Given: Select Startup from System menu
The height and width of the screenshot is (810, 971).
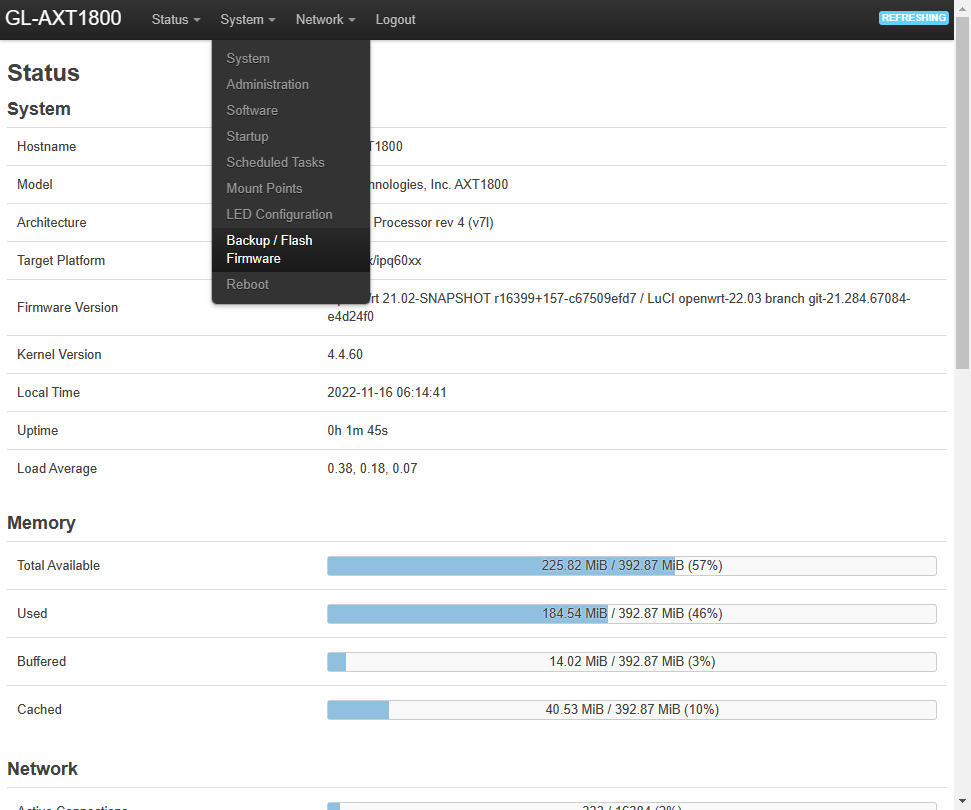Looking at the screenshot, I should (290, 136).
